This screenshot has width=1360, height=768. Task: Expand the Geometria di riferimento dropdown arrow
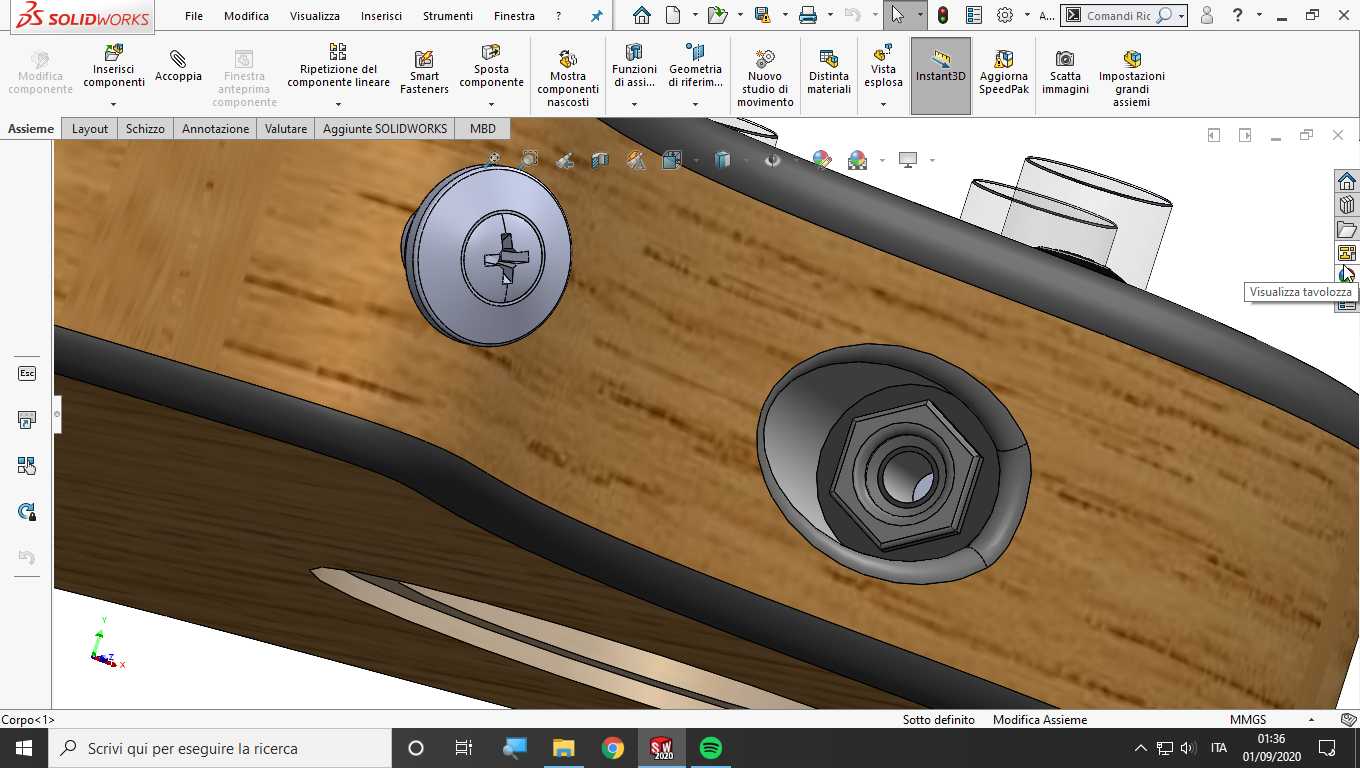(695, 104)
